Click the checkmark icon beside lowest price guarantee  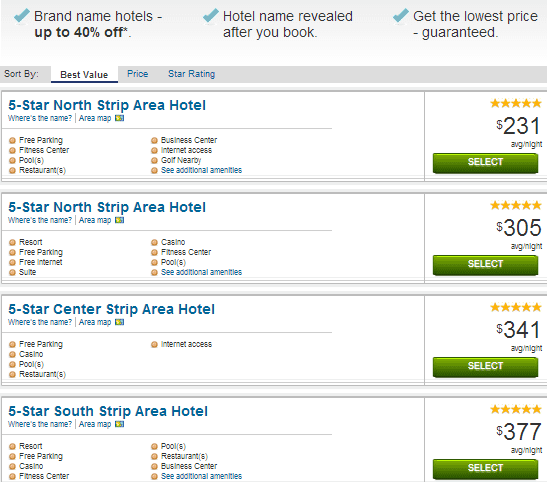400,16
